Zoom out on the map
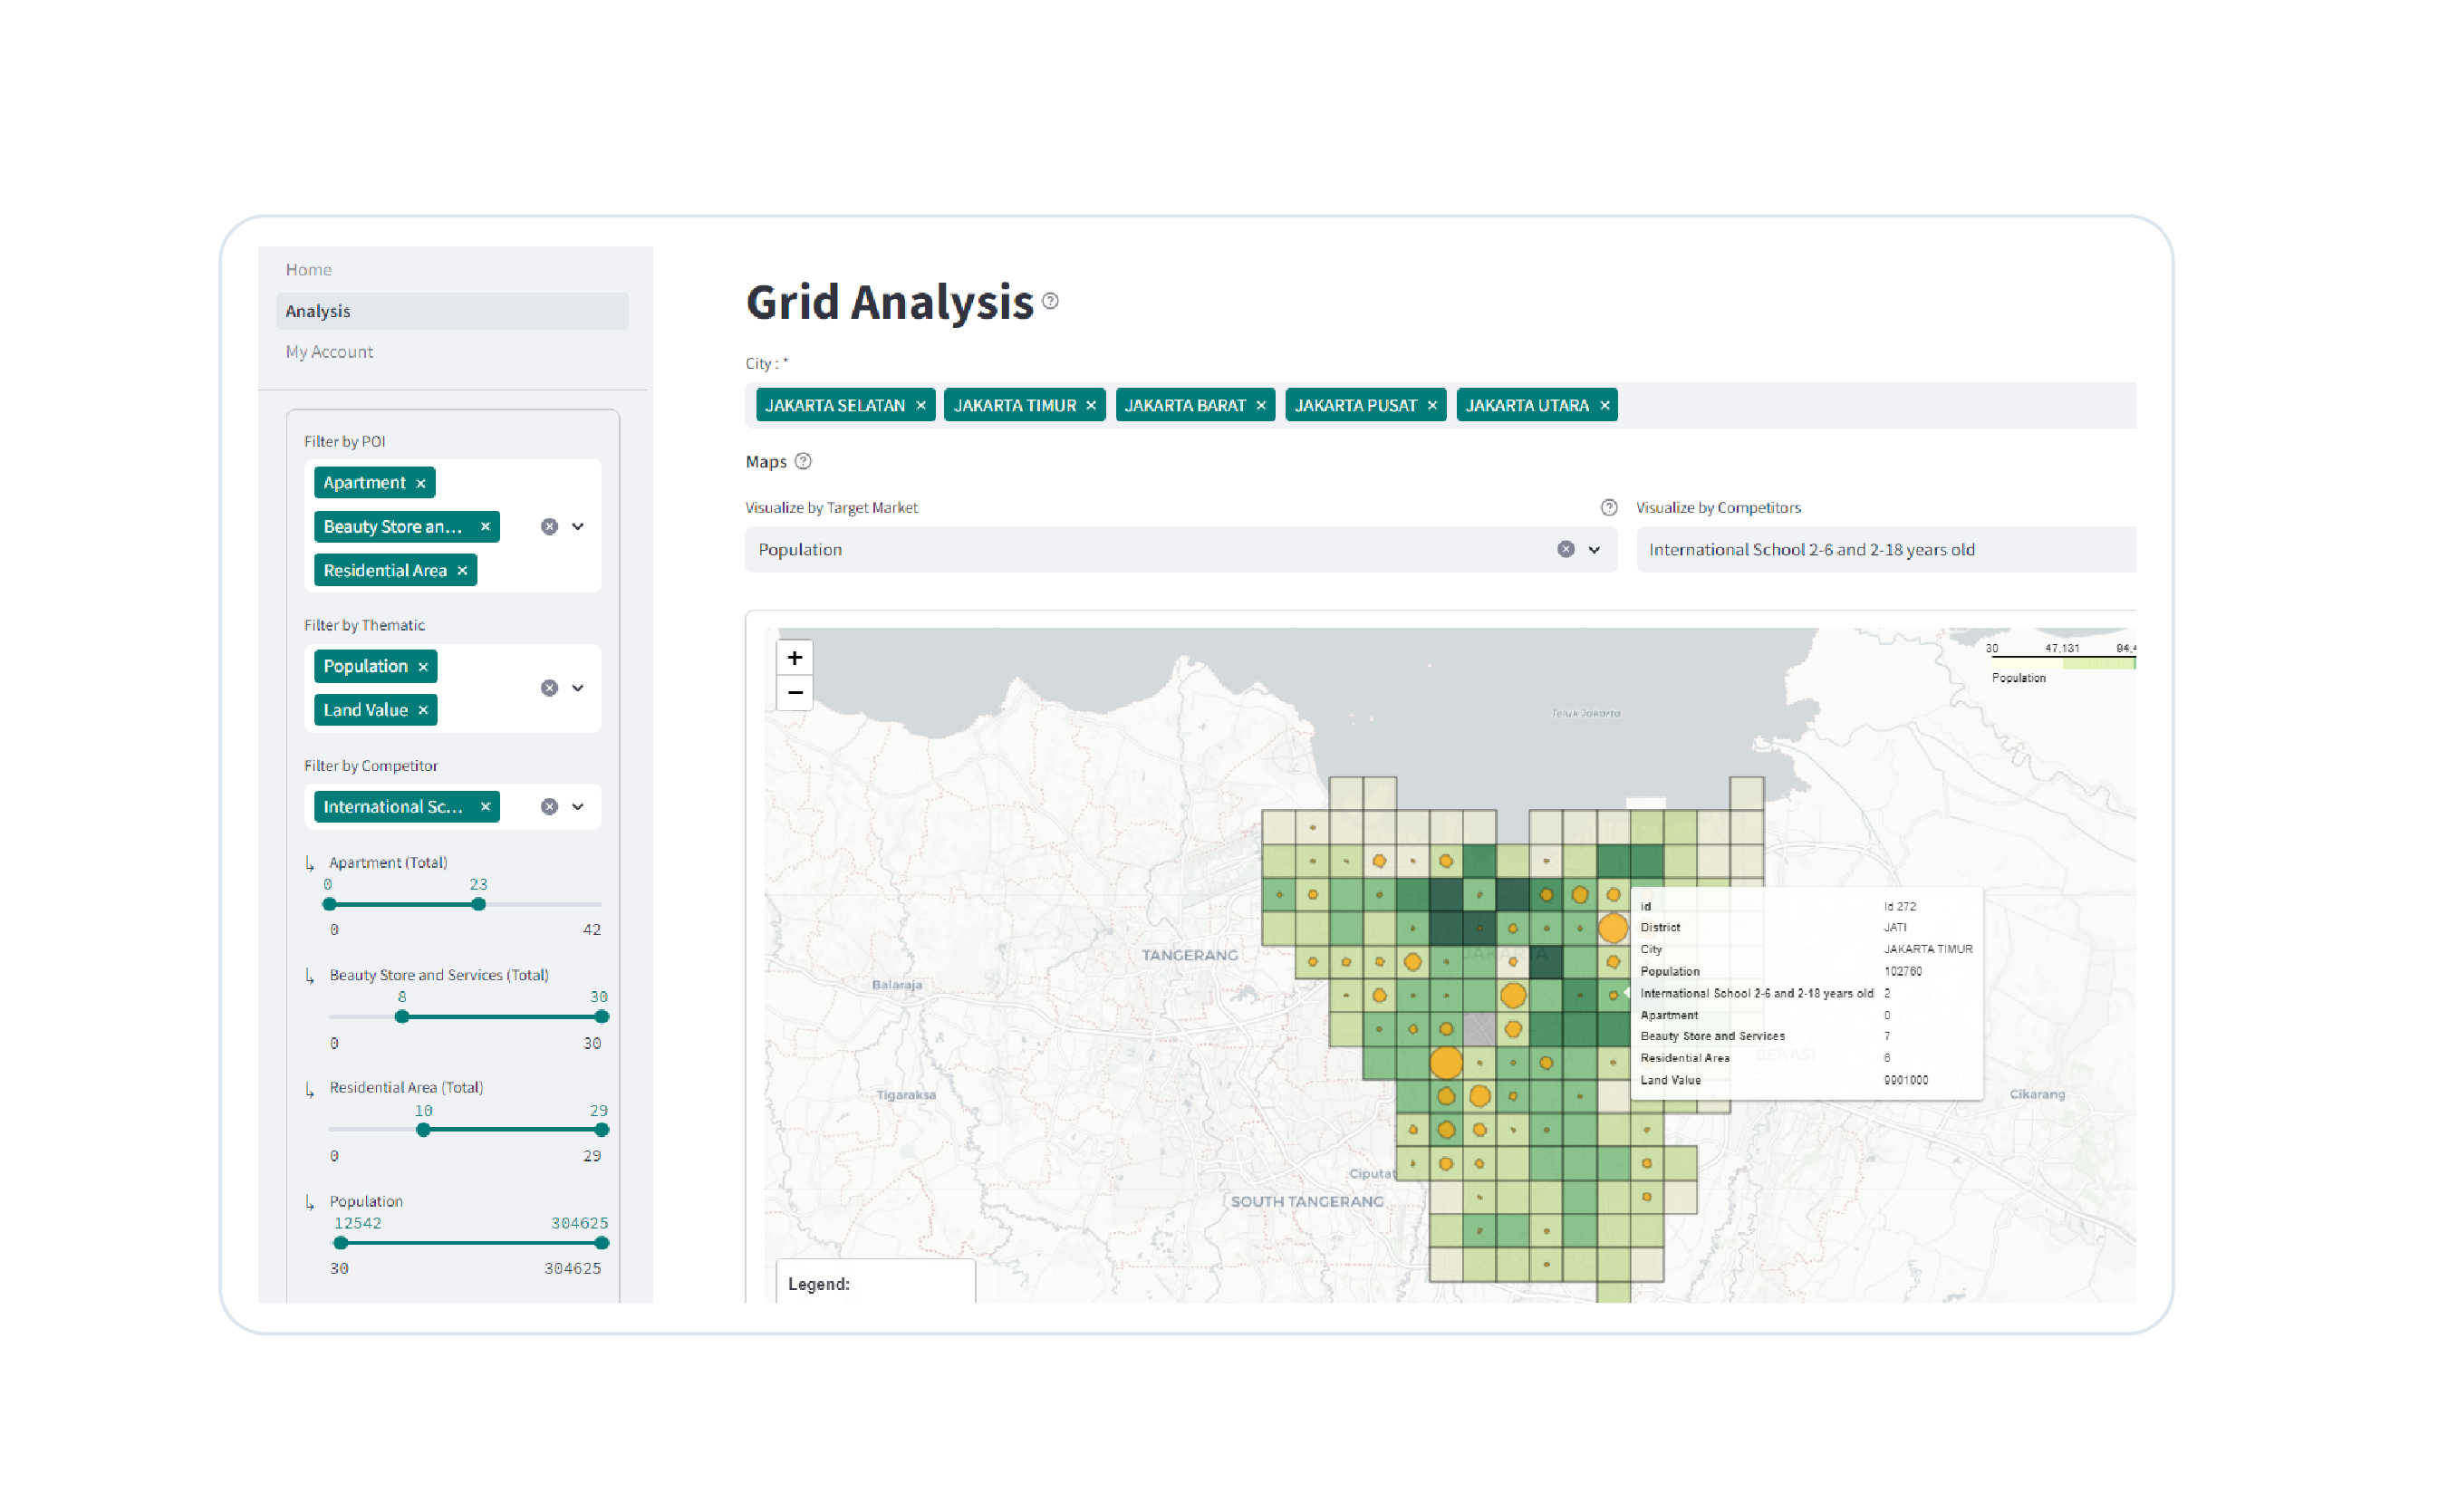This screenshot has height=1512, width=2438. [794, 692]
